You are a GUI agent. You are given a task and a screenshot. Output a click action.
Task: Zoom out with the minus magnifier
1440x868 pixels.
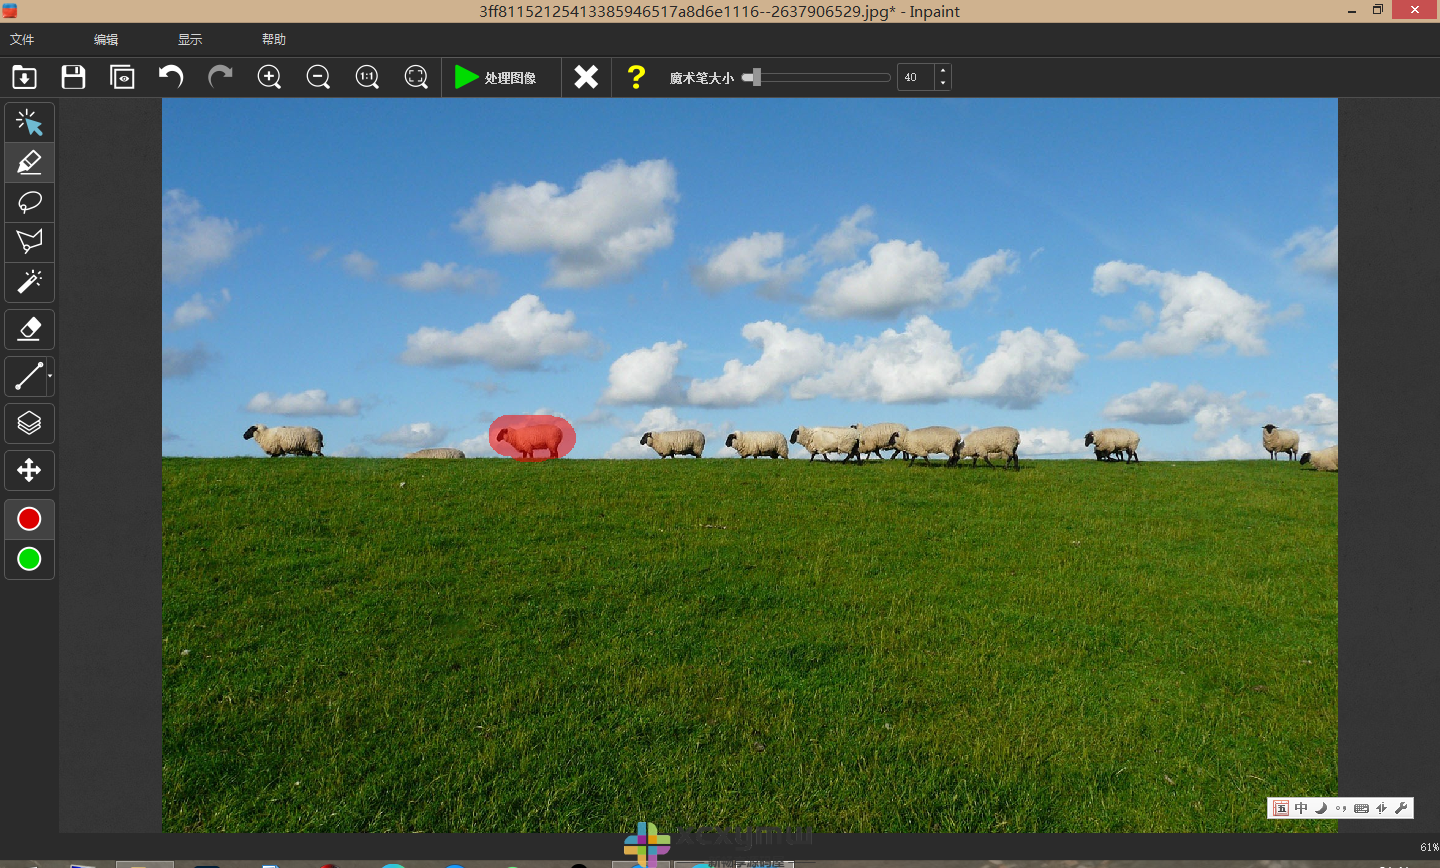point(318,77)
